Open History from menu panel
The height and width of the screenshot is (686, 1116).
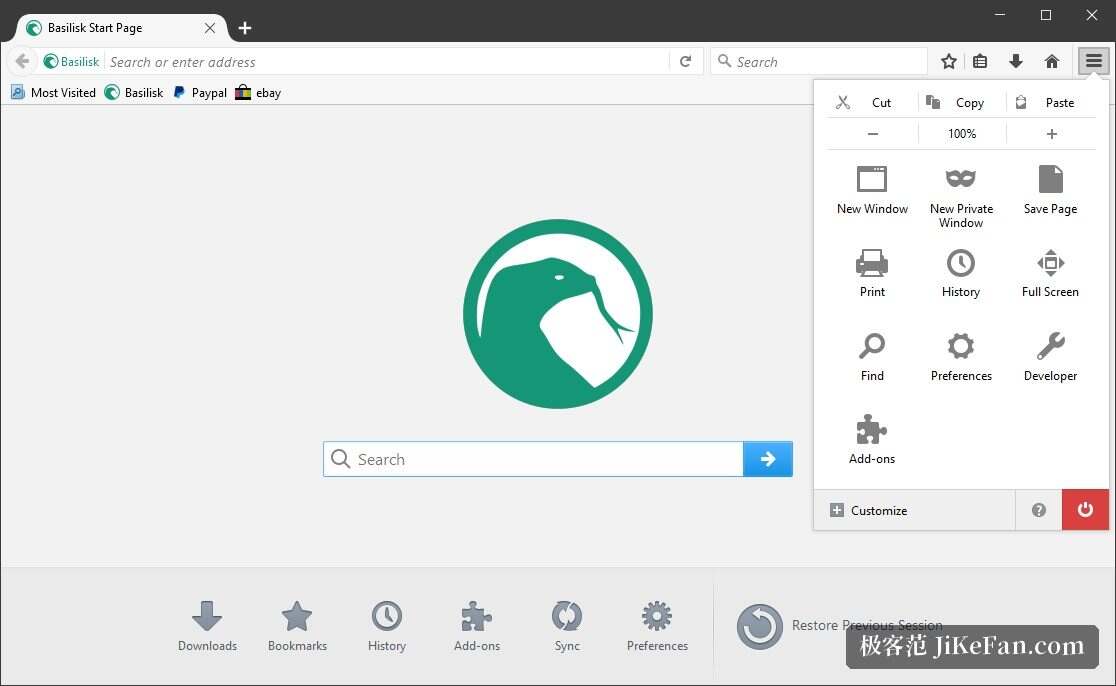[961, 273]
